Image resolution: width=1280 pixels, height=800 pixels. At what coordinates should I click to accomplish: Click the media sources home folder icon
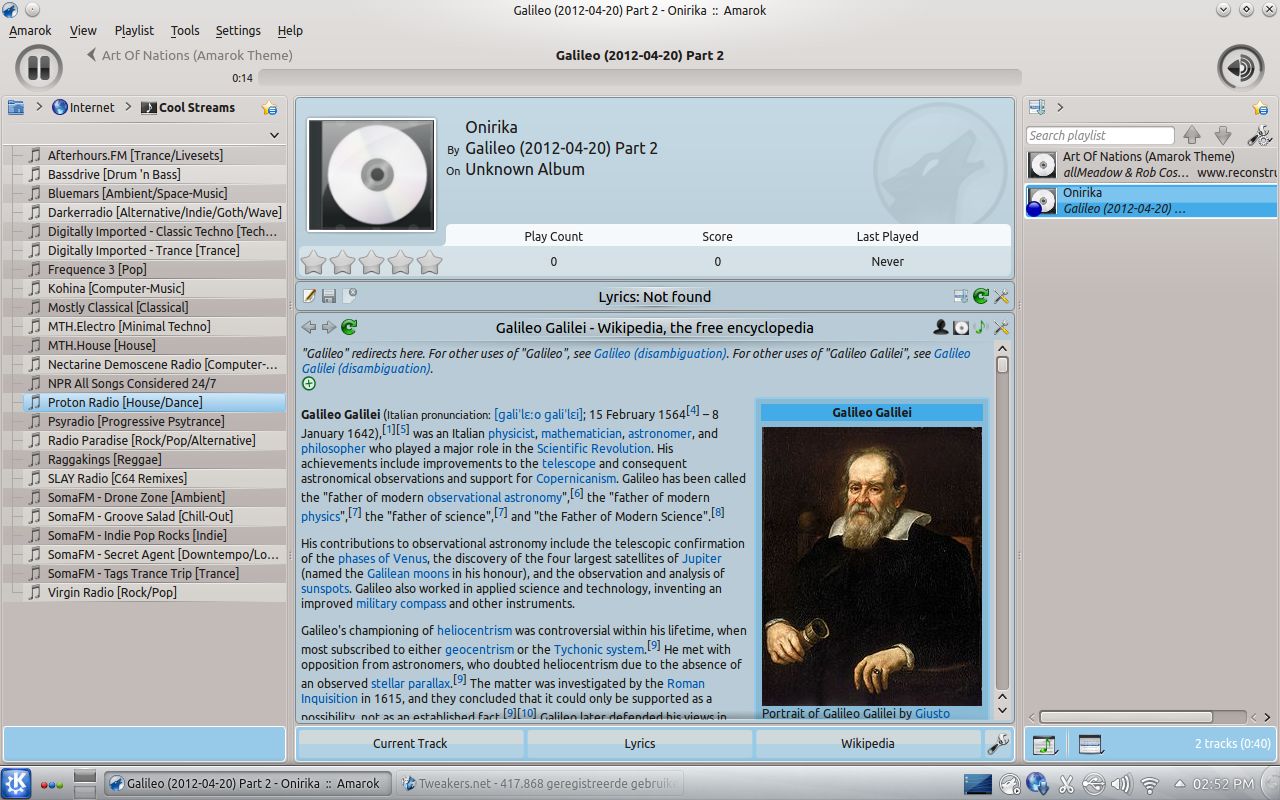16,107
